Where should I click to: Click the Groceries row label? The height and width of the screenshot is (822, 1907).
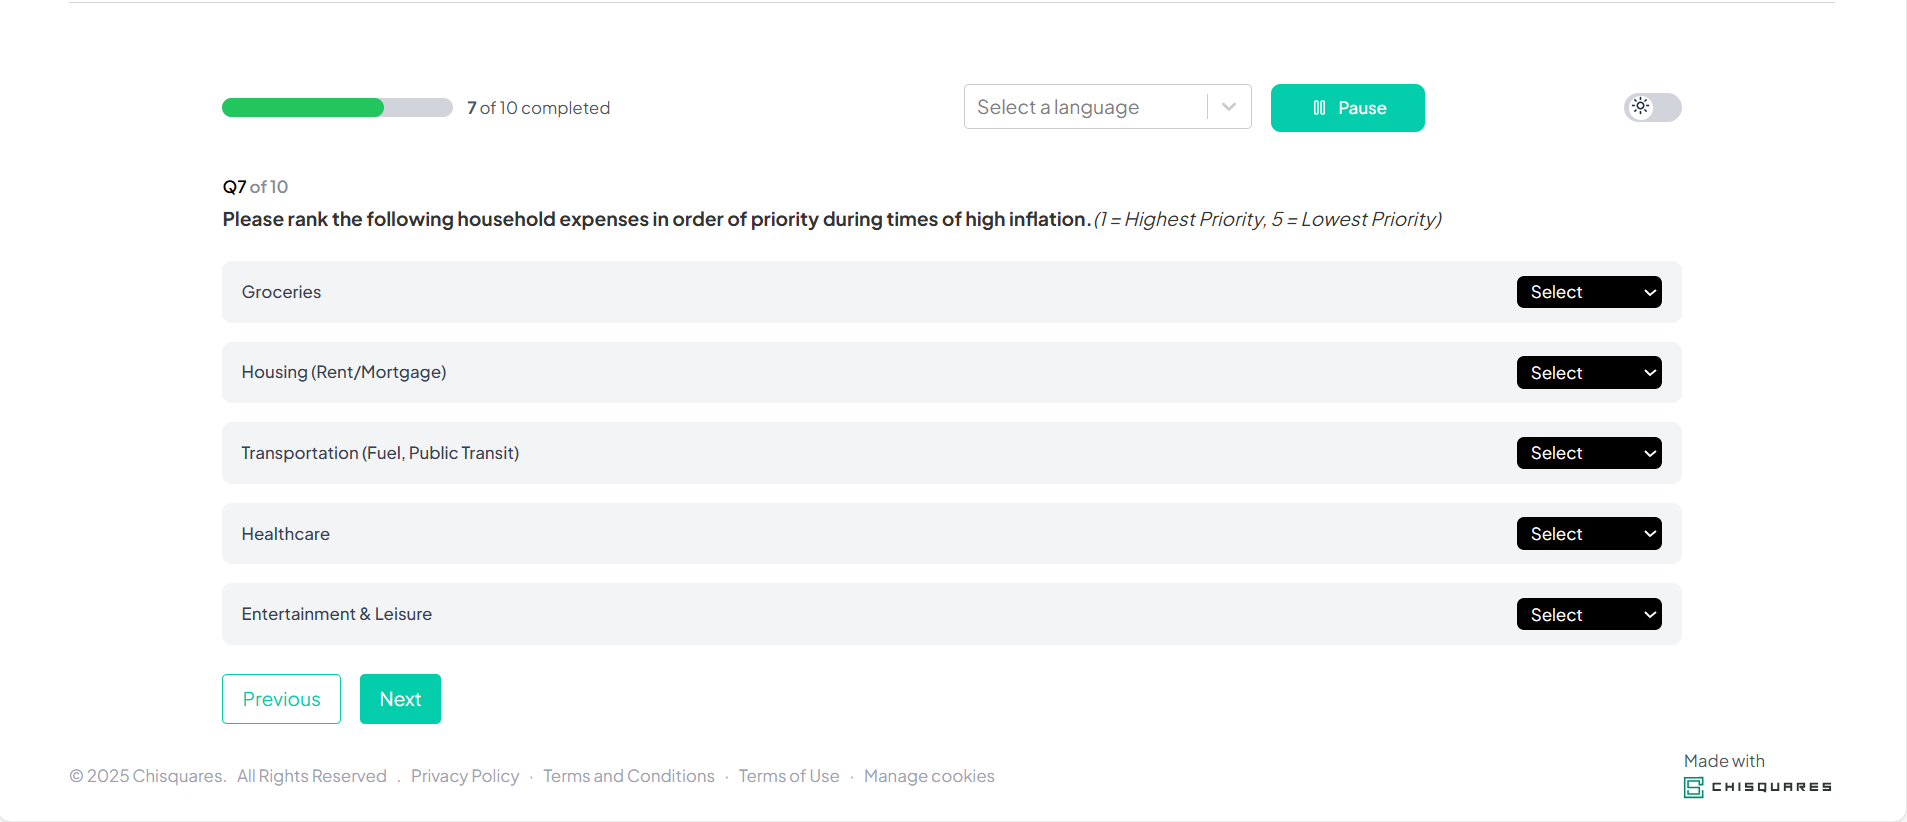tap(281, 292)
